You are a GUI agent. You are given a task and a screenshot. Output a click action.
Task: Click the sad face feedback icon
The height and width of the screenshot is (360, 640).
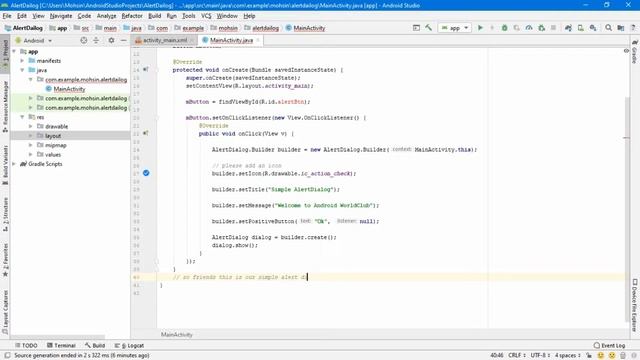(611, 356)
